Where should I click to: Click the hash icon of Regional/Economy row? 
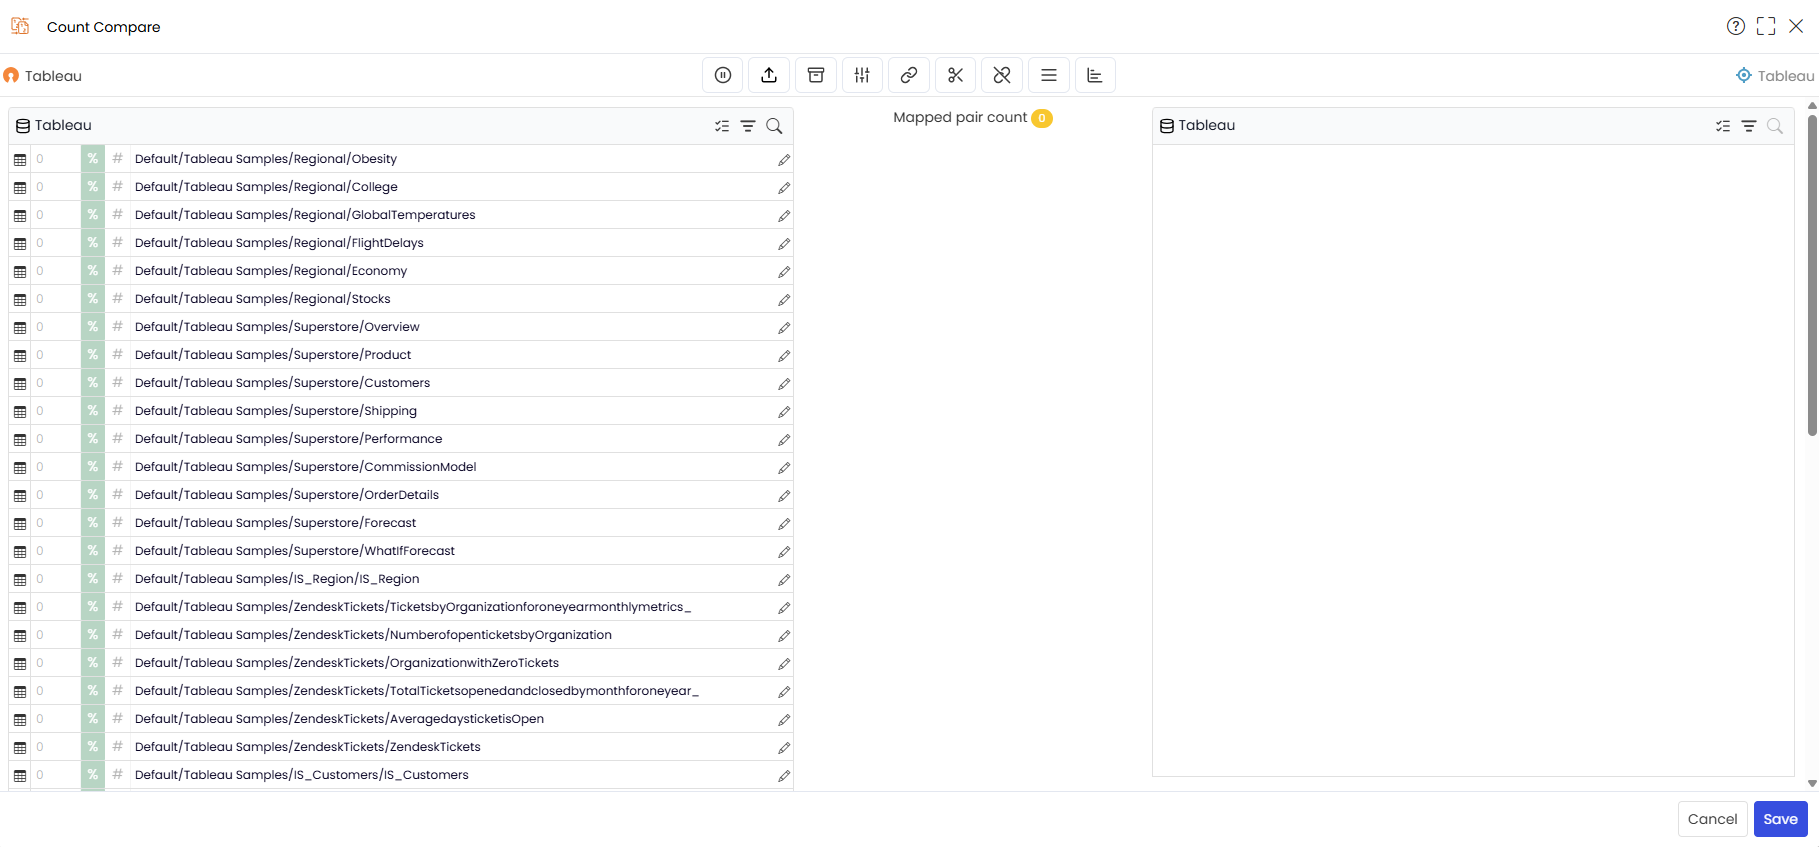point(117,271)
